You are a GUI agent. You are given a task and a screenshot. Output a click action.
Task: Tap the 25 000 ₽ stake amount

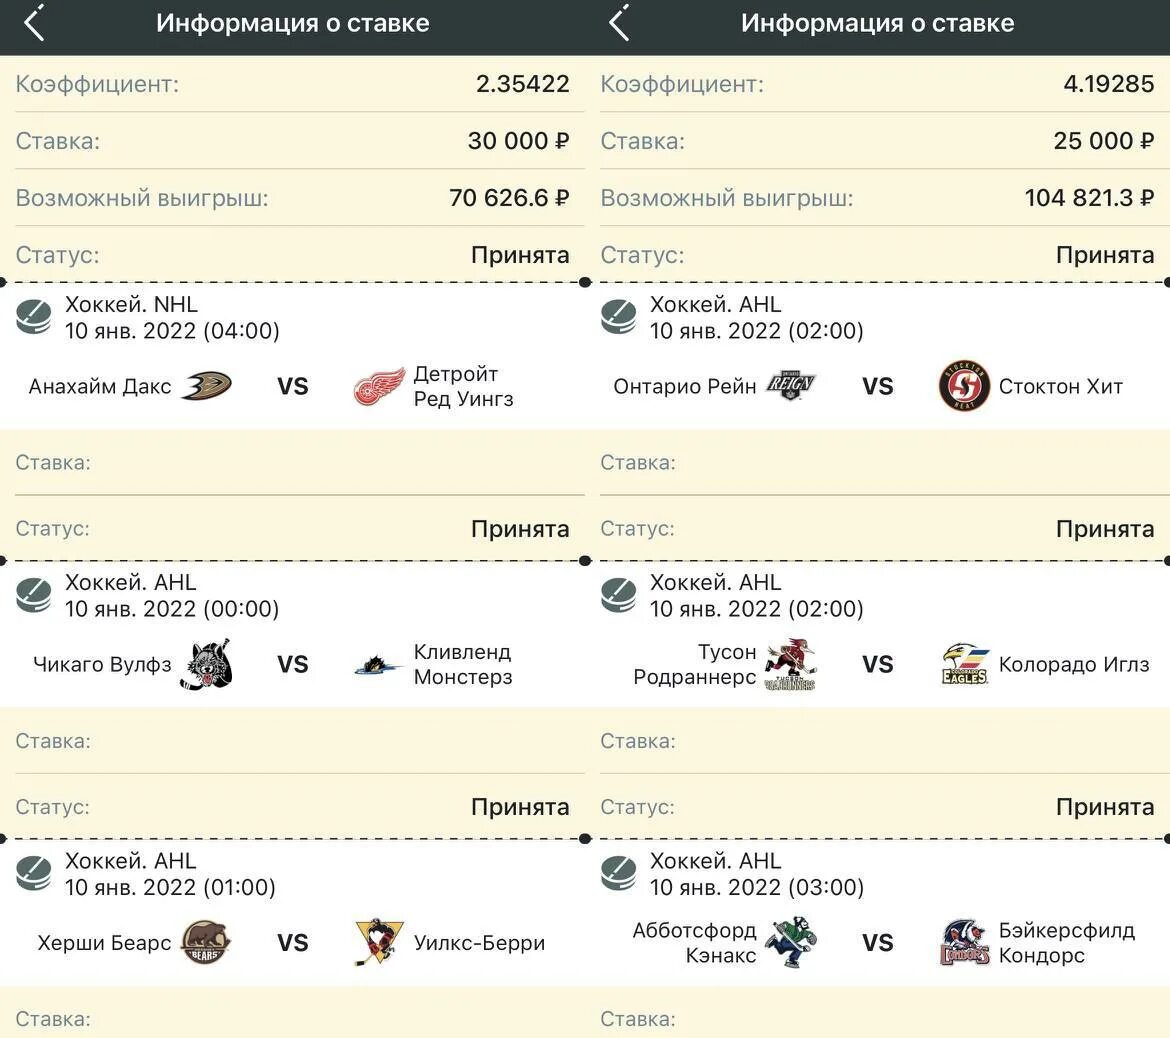coord(1104,140)
